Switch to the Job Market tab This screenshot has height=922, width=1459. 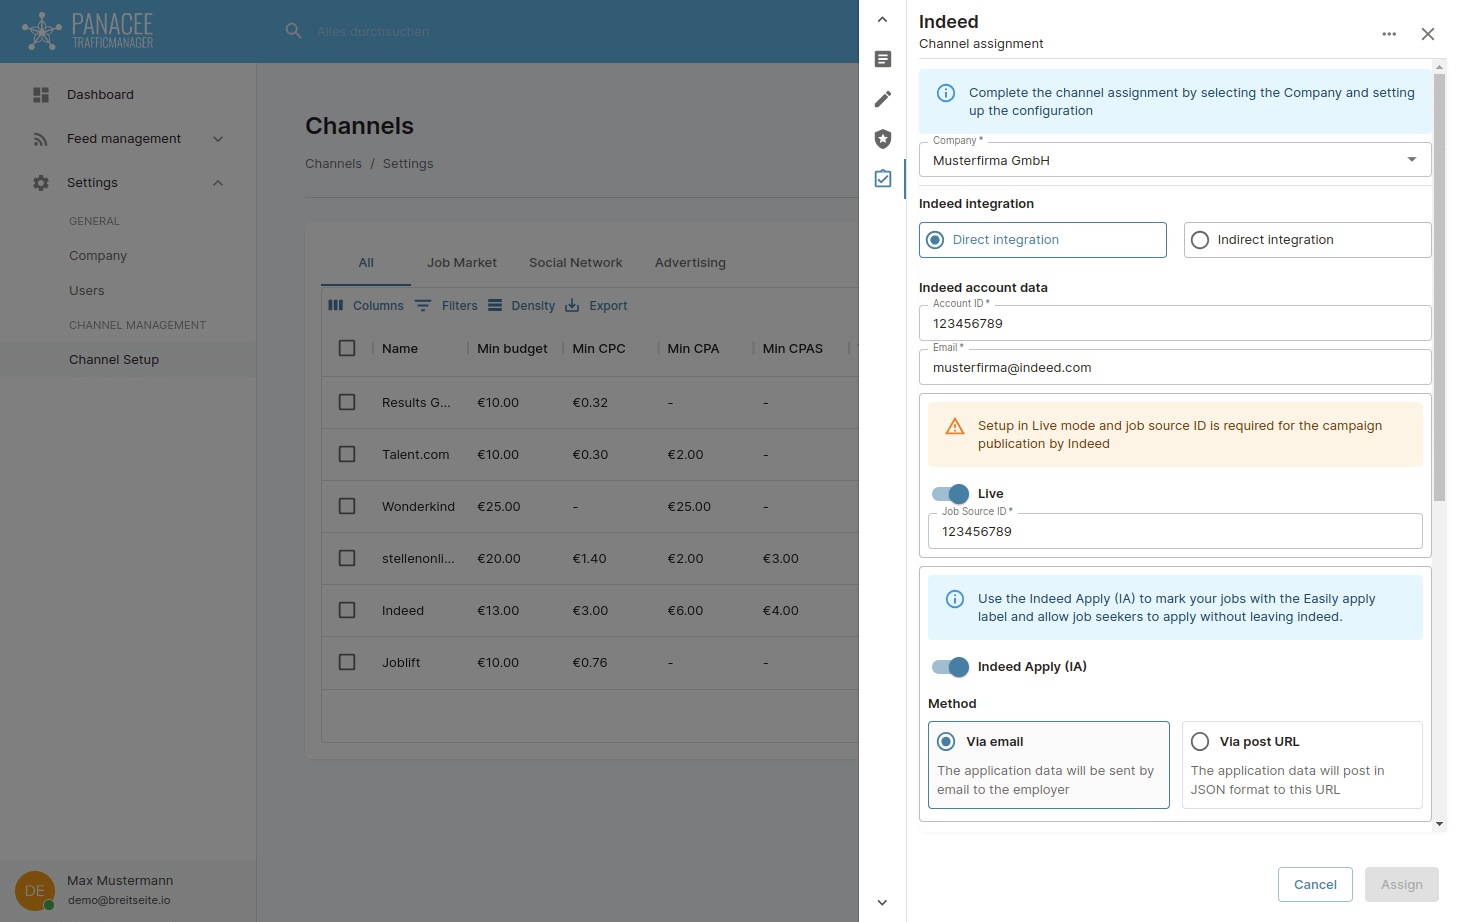tap(461, 263)
